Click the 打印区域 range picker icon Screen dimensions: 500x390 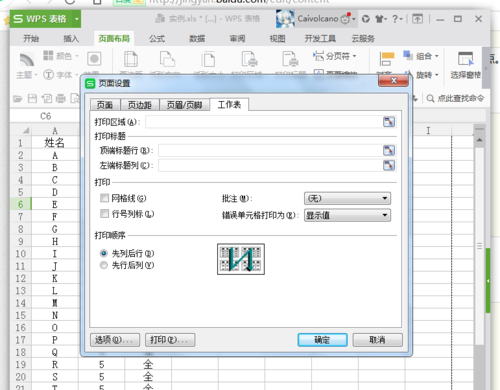[x=389, y=122]
